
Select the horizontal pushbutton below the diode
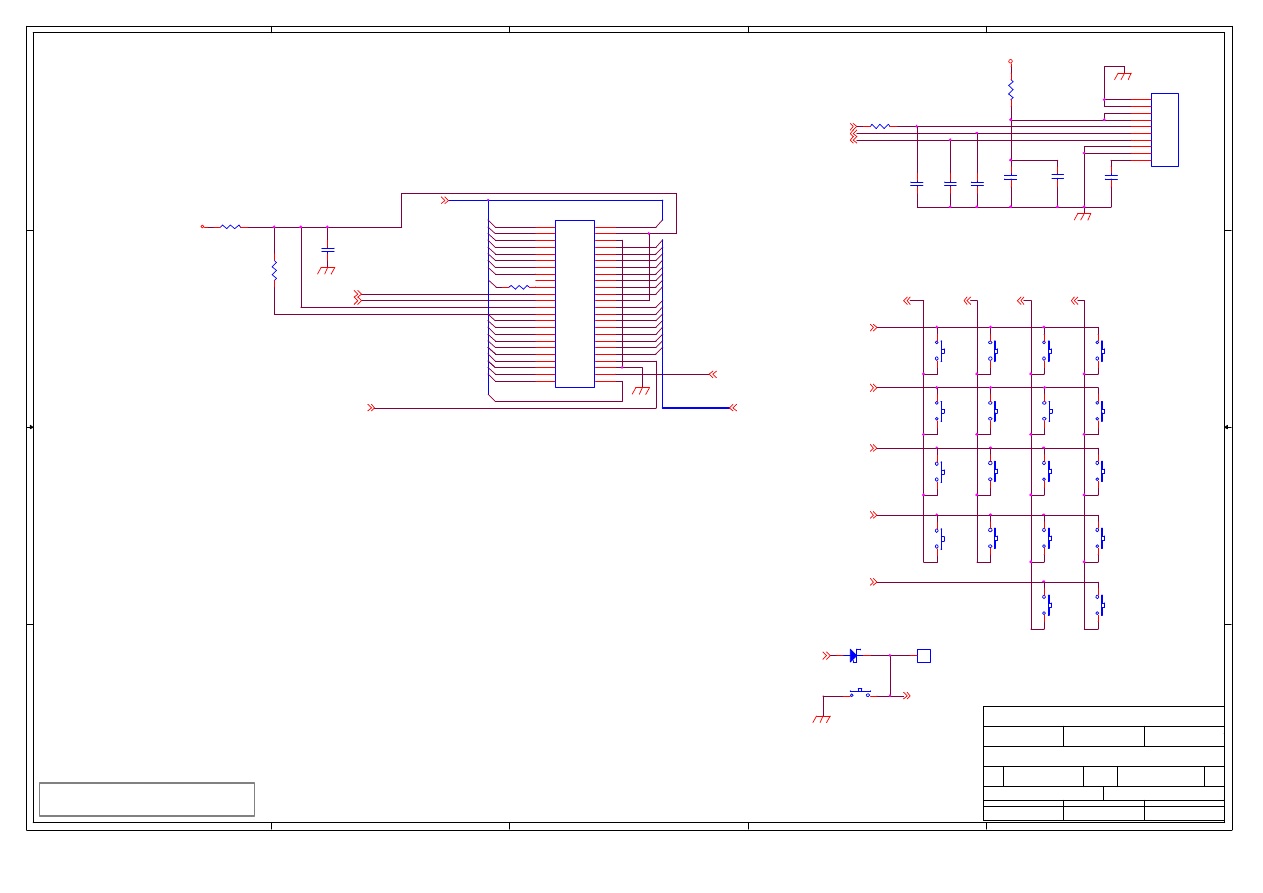tap(860, 693)
